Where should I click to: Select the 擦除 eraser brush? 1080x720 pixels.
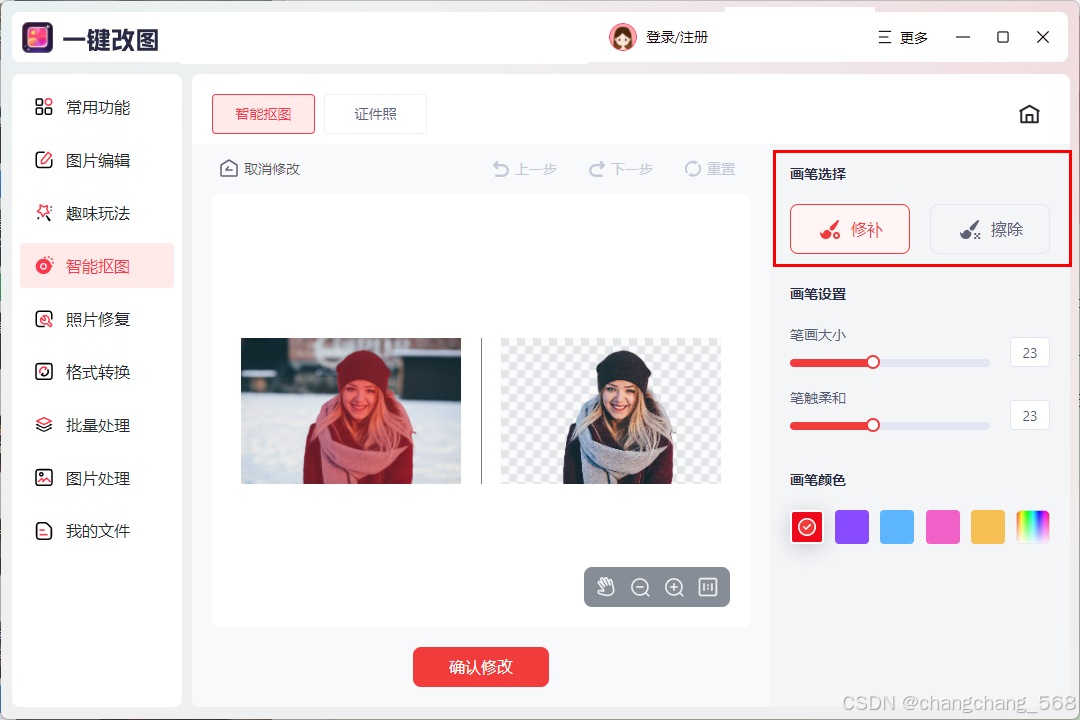click(990, 229)
